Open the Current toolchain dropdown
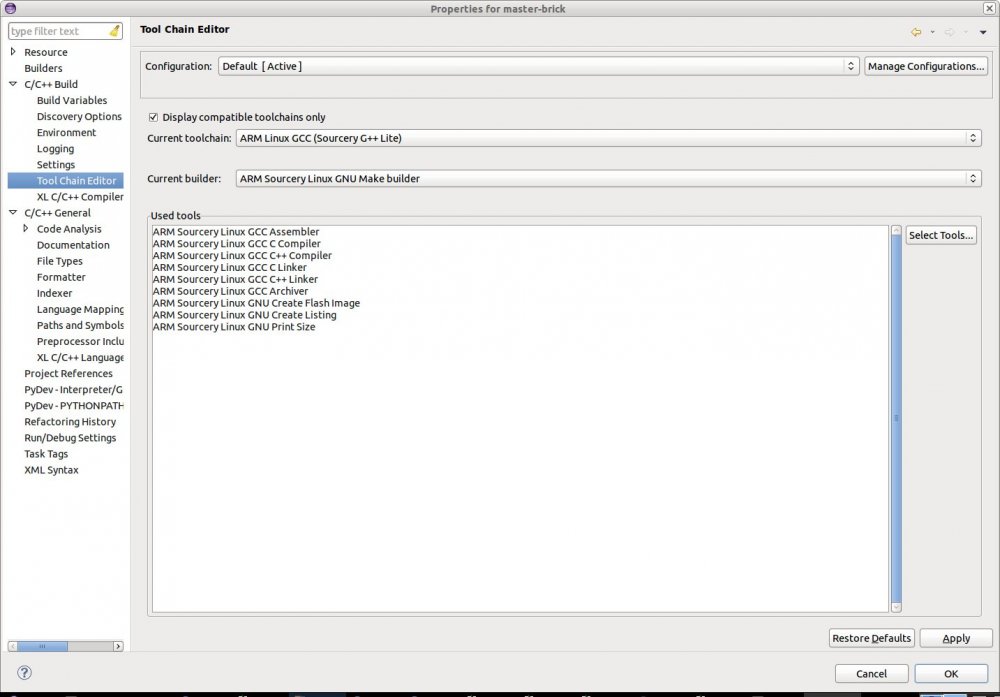This screenshot has width=1000, height=697. 608,138
